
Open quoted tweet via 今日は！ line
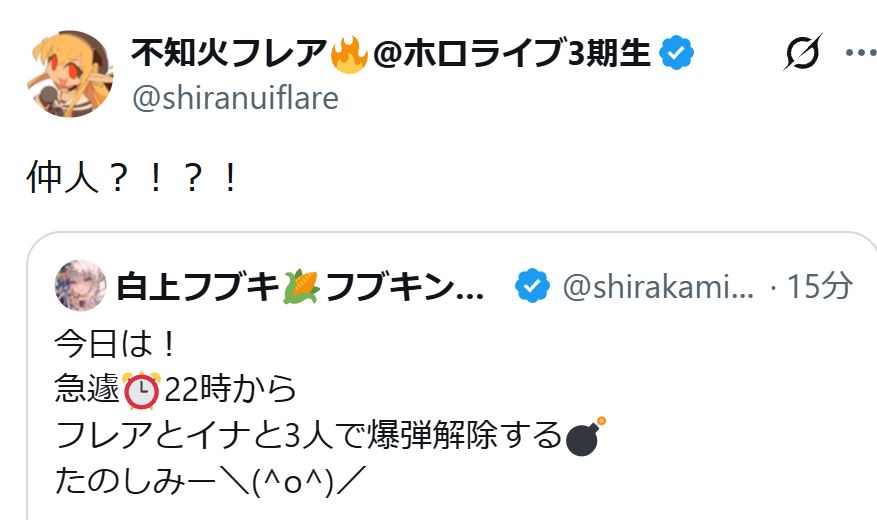pyautogui.click(x=116, y=343)
